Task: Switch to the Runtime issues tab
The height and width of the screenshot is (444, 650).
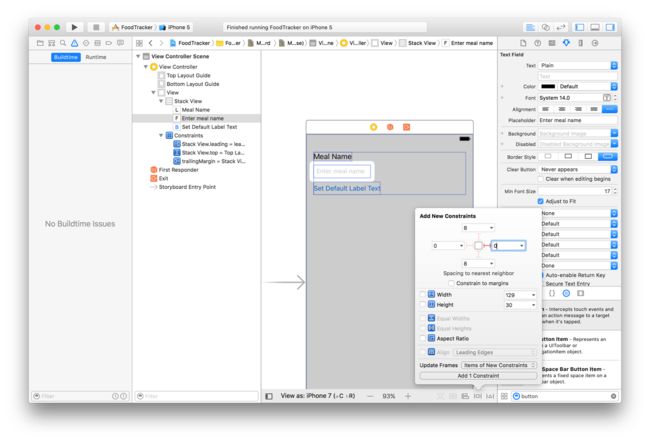Action: click(x=96, y=57)
